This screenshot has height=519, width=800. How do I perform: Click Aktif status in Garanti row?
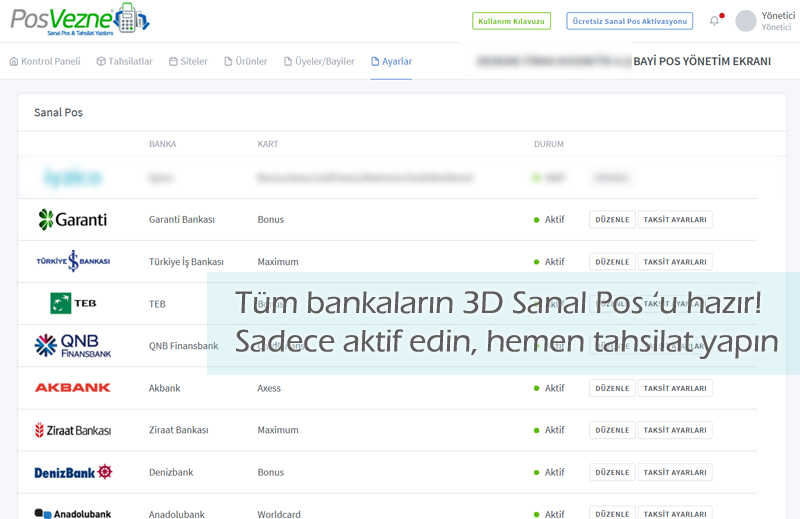tap(549, 219)
